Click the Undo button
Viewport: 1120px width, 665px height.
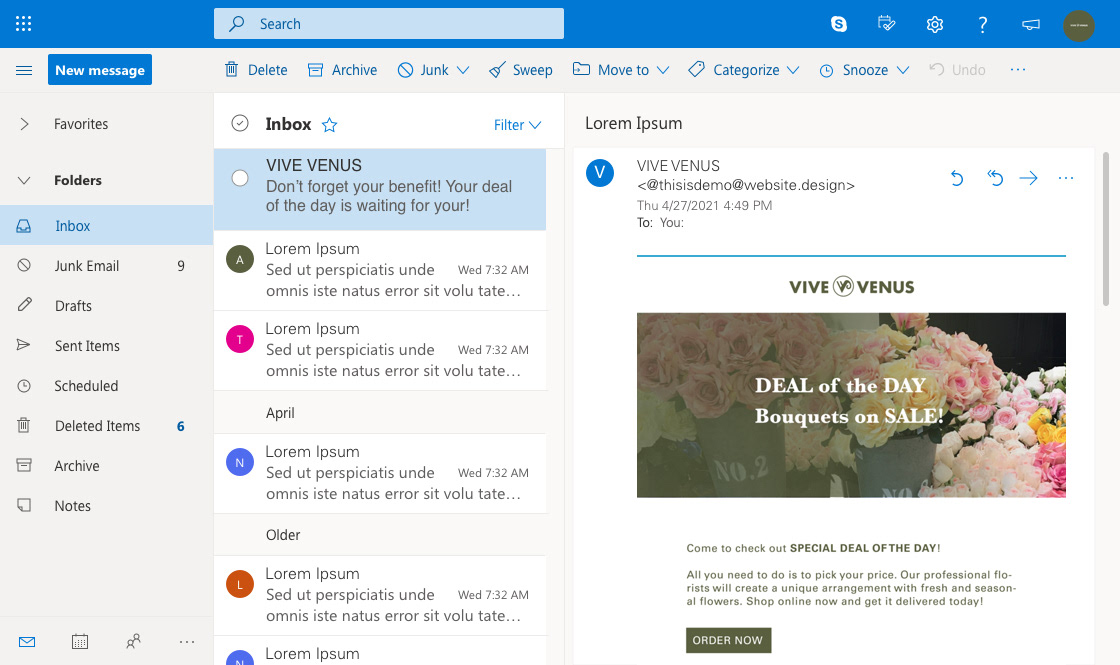point(957,69)
